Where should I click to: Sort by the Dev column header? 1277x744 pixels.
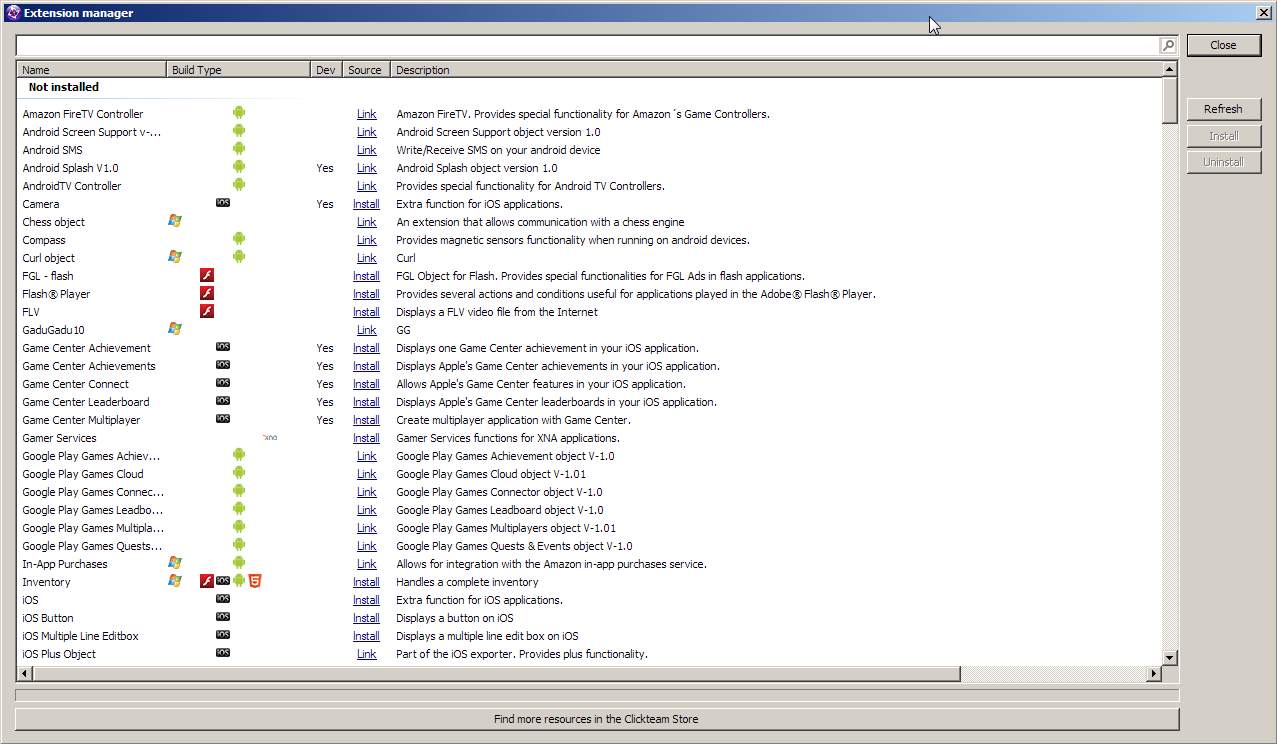coord(326,70)
